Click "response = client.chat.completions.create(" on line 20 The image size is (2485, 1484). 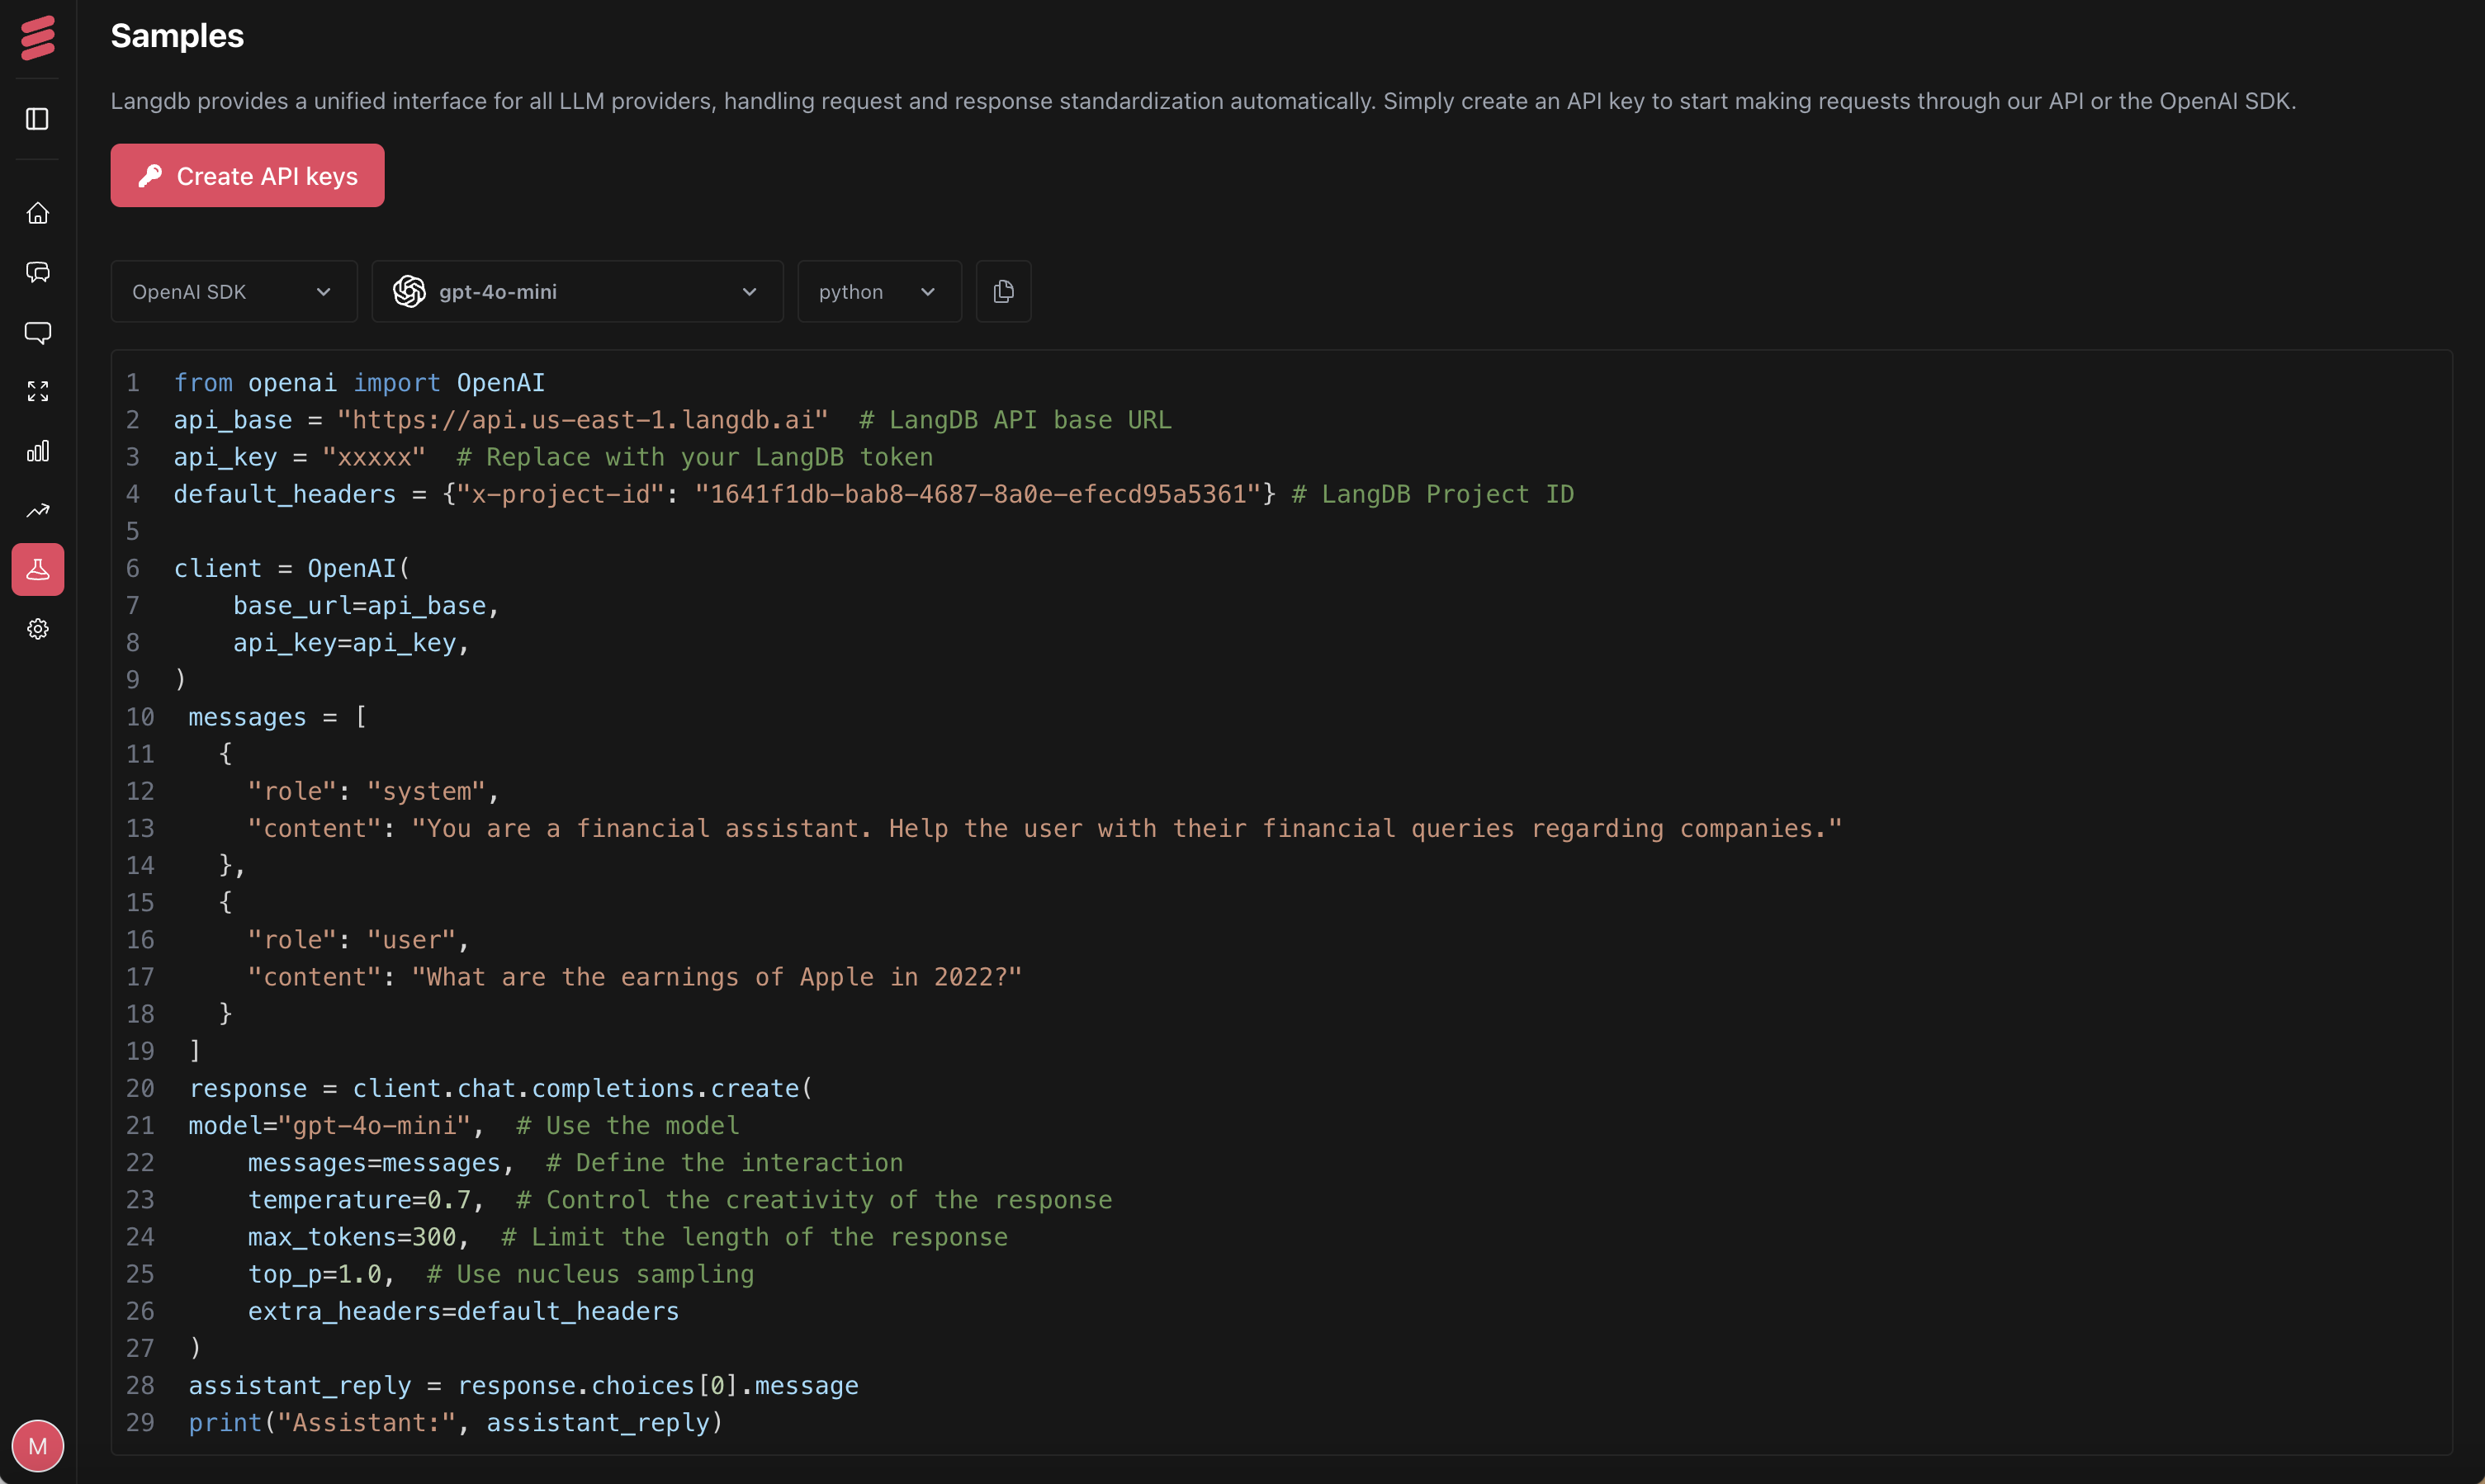pos(501,1088)
